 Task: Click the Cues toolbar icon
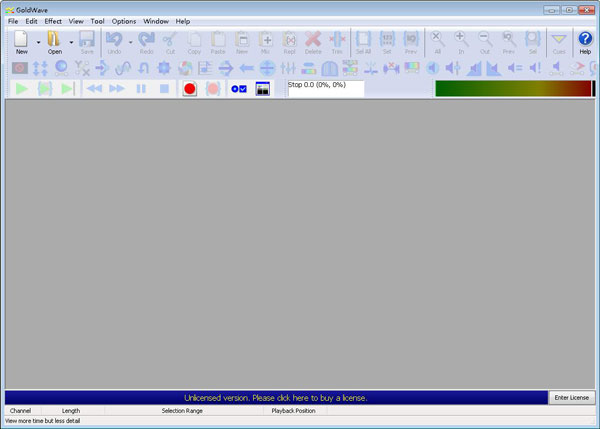pyautogui.click(x=559, y=41)
